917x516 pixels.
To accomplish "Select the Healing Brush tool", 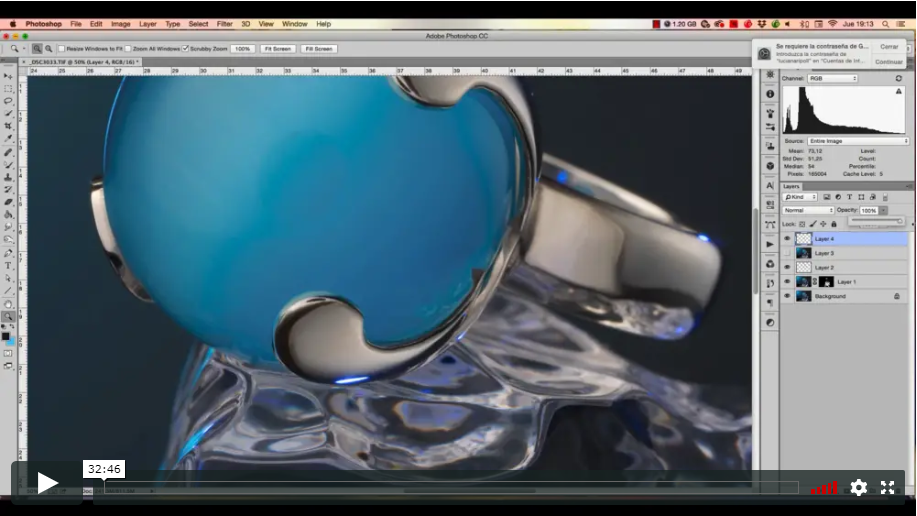I will 8,152.
